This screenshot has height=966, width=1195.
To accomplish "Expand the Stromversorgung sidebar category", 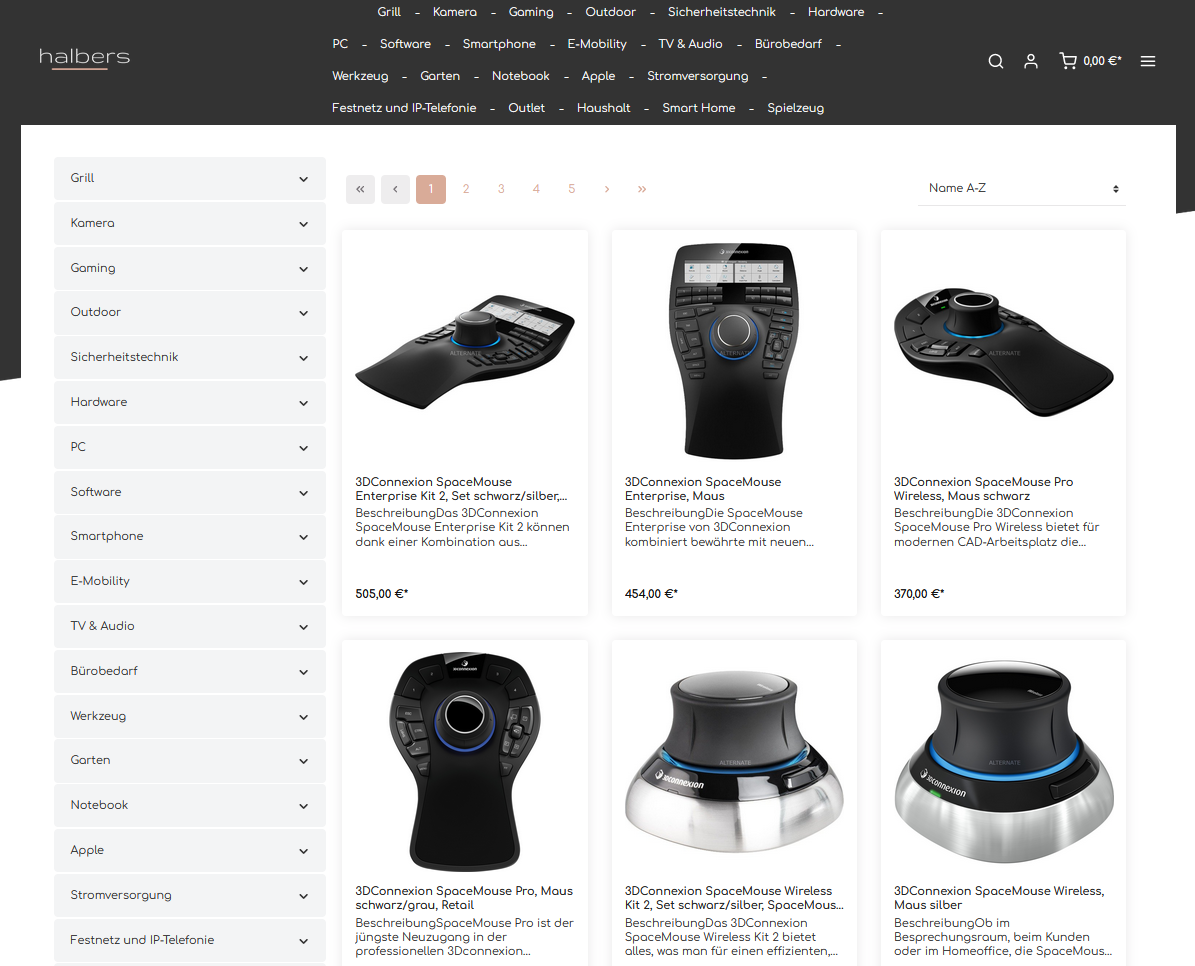I will (190, 895).
